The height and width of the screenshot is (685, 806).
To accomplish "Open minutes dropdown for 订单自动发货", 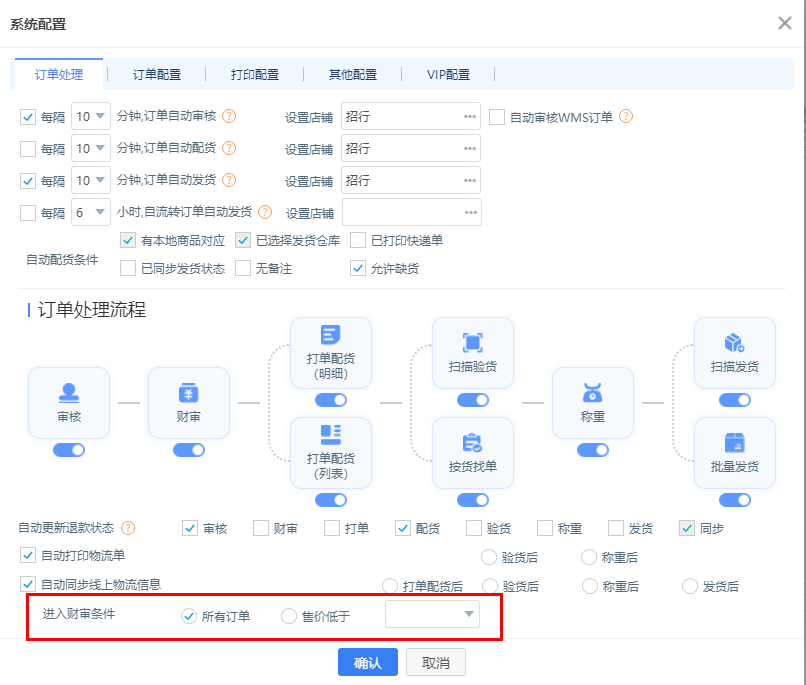I will pyautogui.click(x=90, y=180).
